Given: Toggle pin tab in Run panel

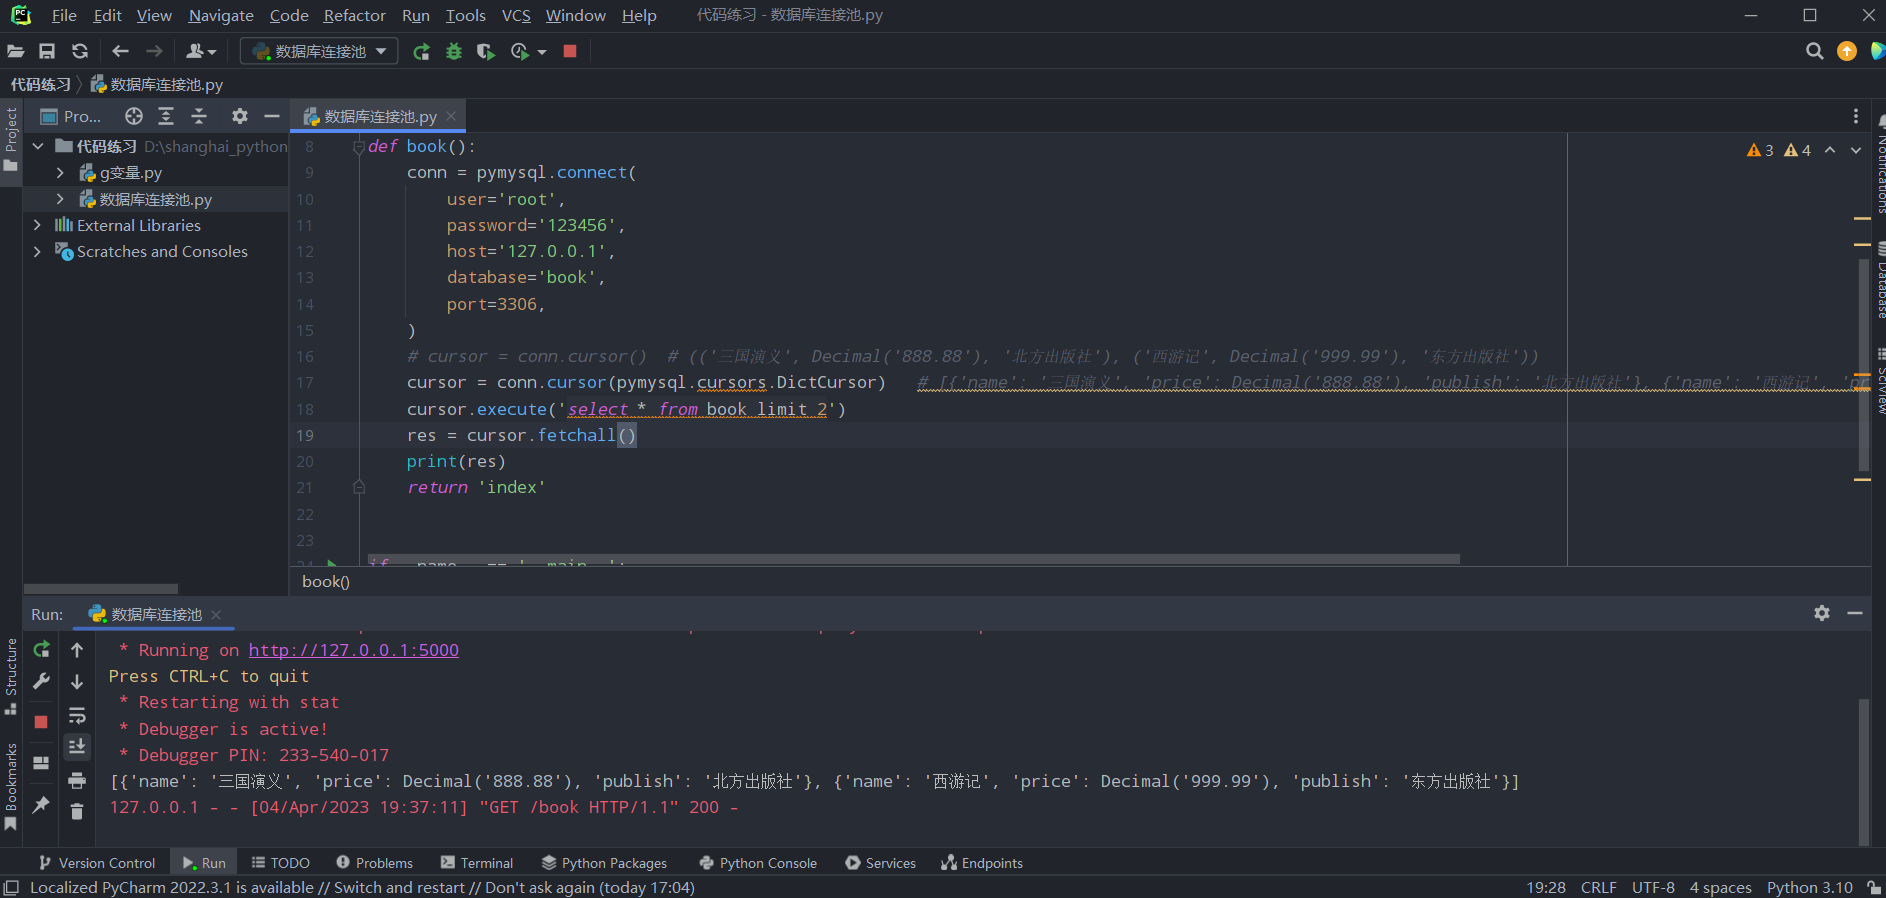Looking at the screenshot, I should (41, 804).
